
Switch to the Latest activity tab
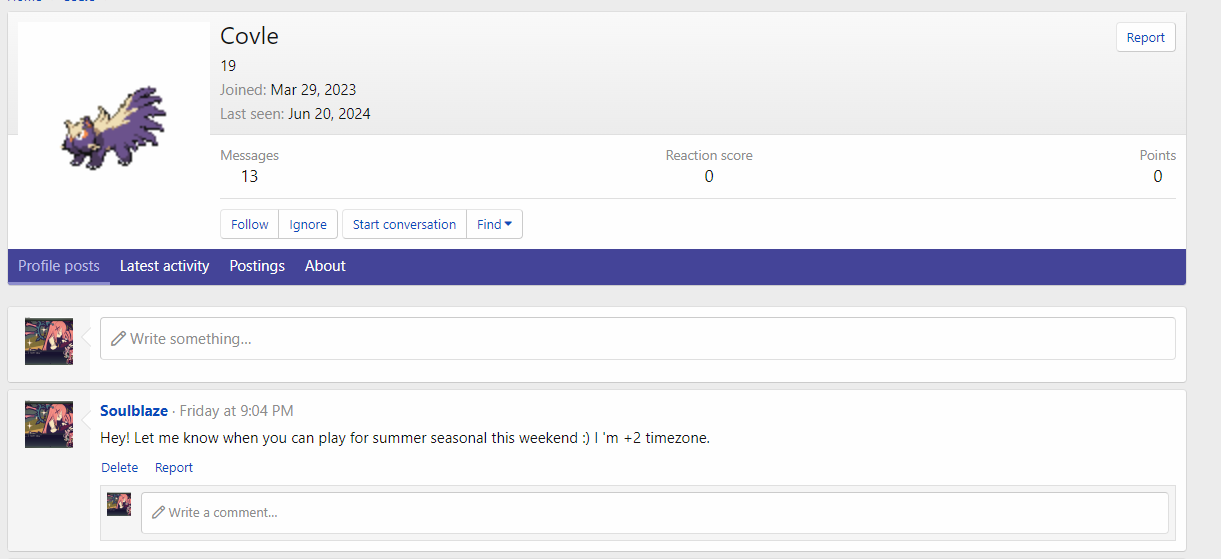pyautogui.click(x=164, y=266)
